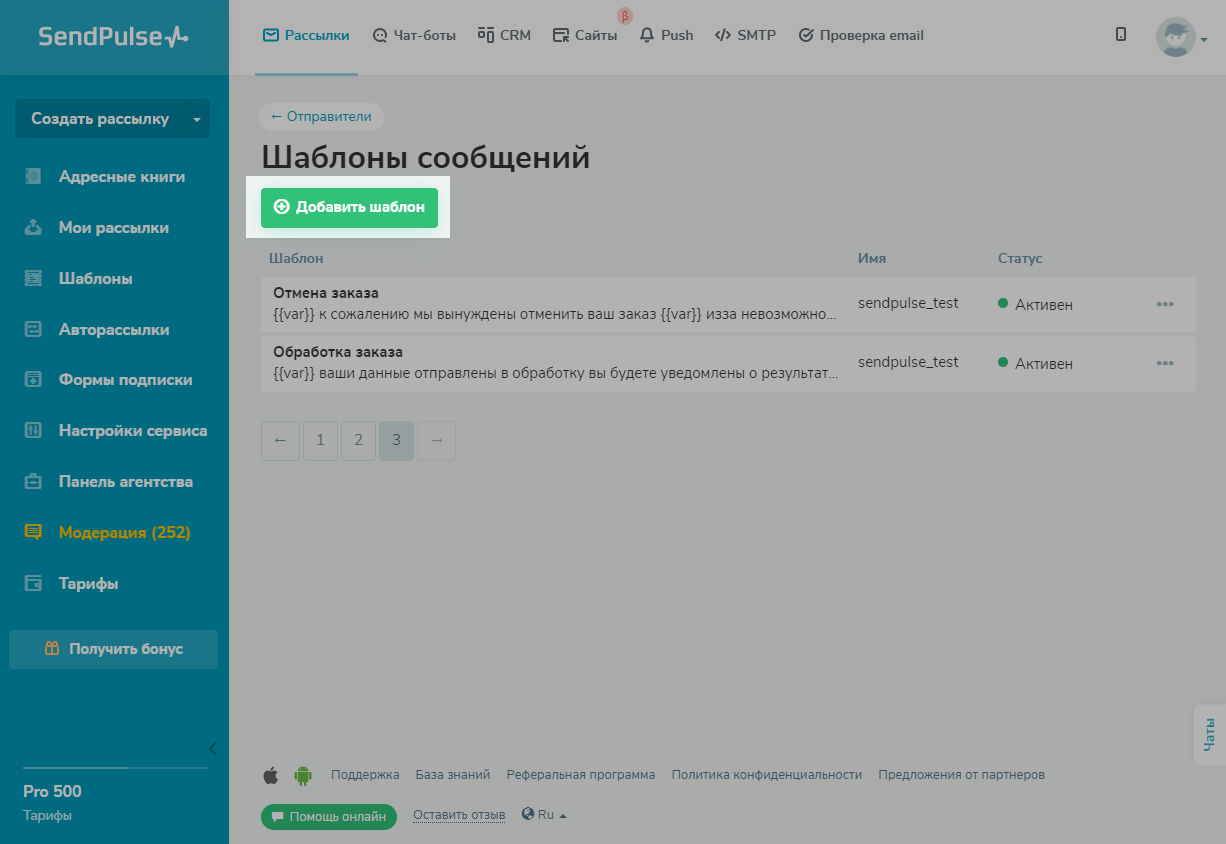The image size is (1226, 844).
Task: Switch to the Сайты tab
Action: [x=585, y=36]
